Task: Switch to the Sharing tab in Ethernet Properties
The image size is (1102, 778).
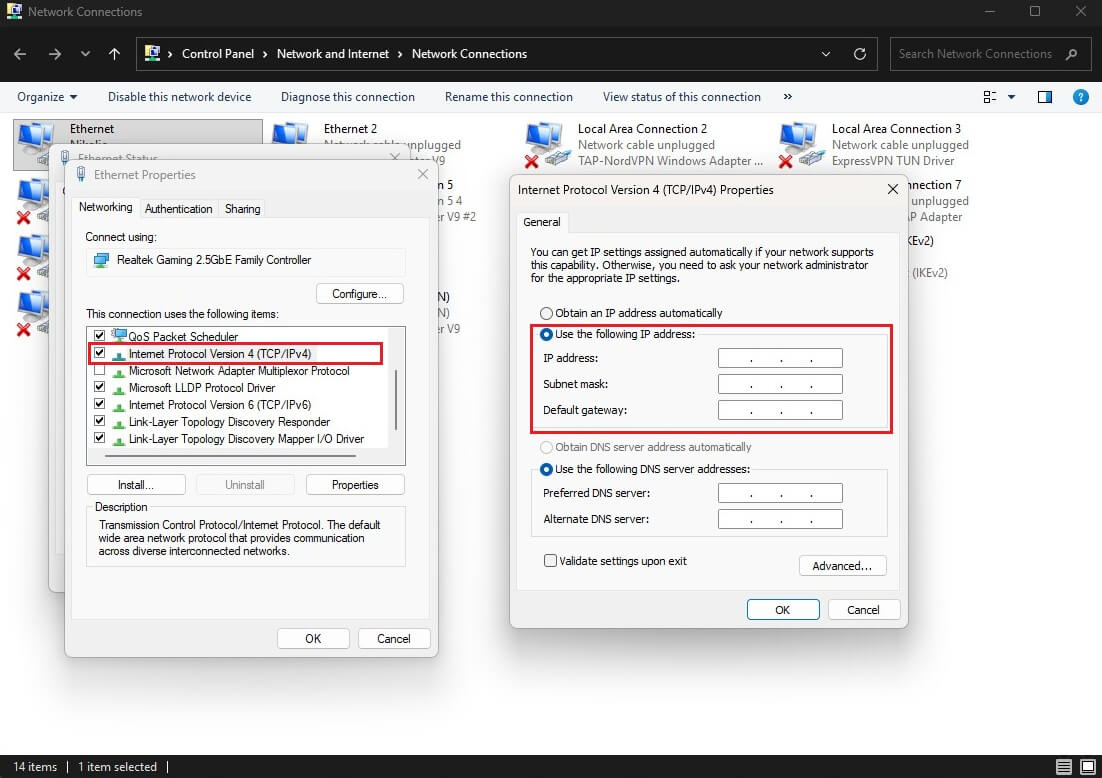Action: click(x=242, y=208)
